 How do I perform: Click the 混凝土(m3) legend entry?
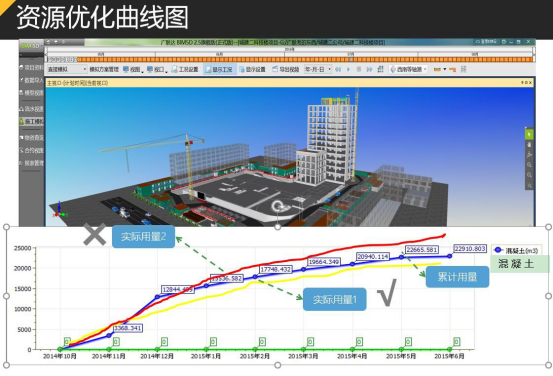click(x=516, y=250)
